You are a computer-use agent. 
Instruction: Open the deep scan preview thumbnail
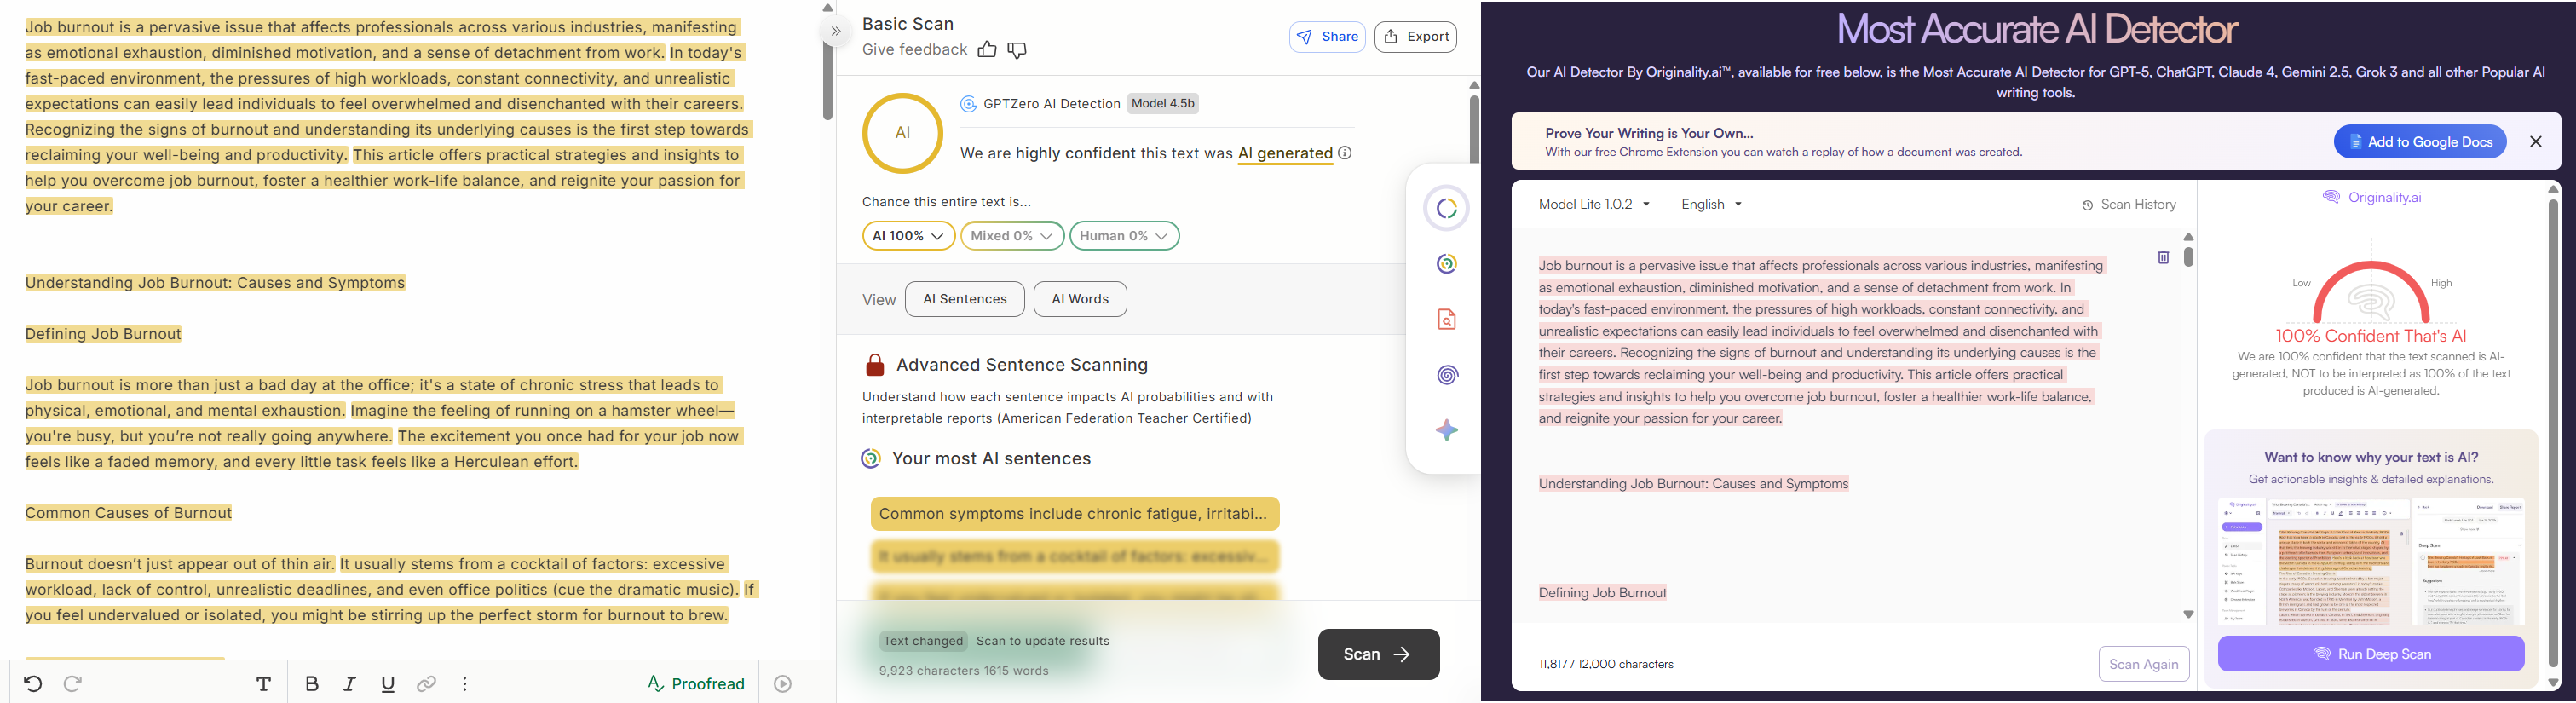click(2371, 562)
